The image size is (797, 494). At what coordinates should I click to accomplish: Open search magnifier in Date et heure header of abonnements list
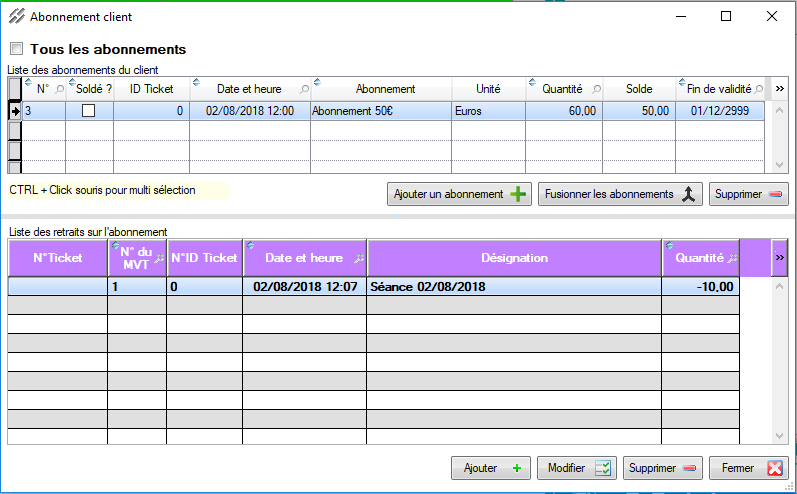304,89
